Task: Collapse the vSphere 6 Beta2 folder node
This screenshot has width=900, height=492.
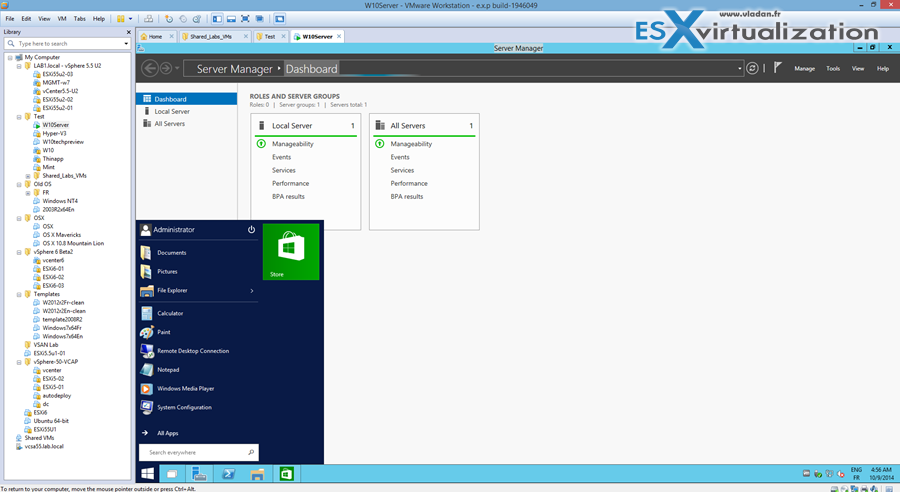Action: click(19, 252)
